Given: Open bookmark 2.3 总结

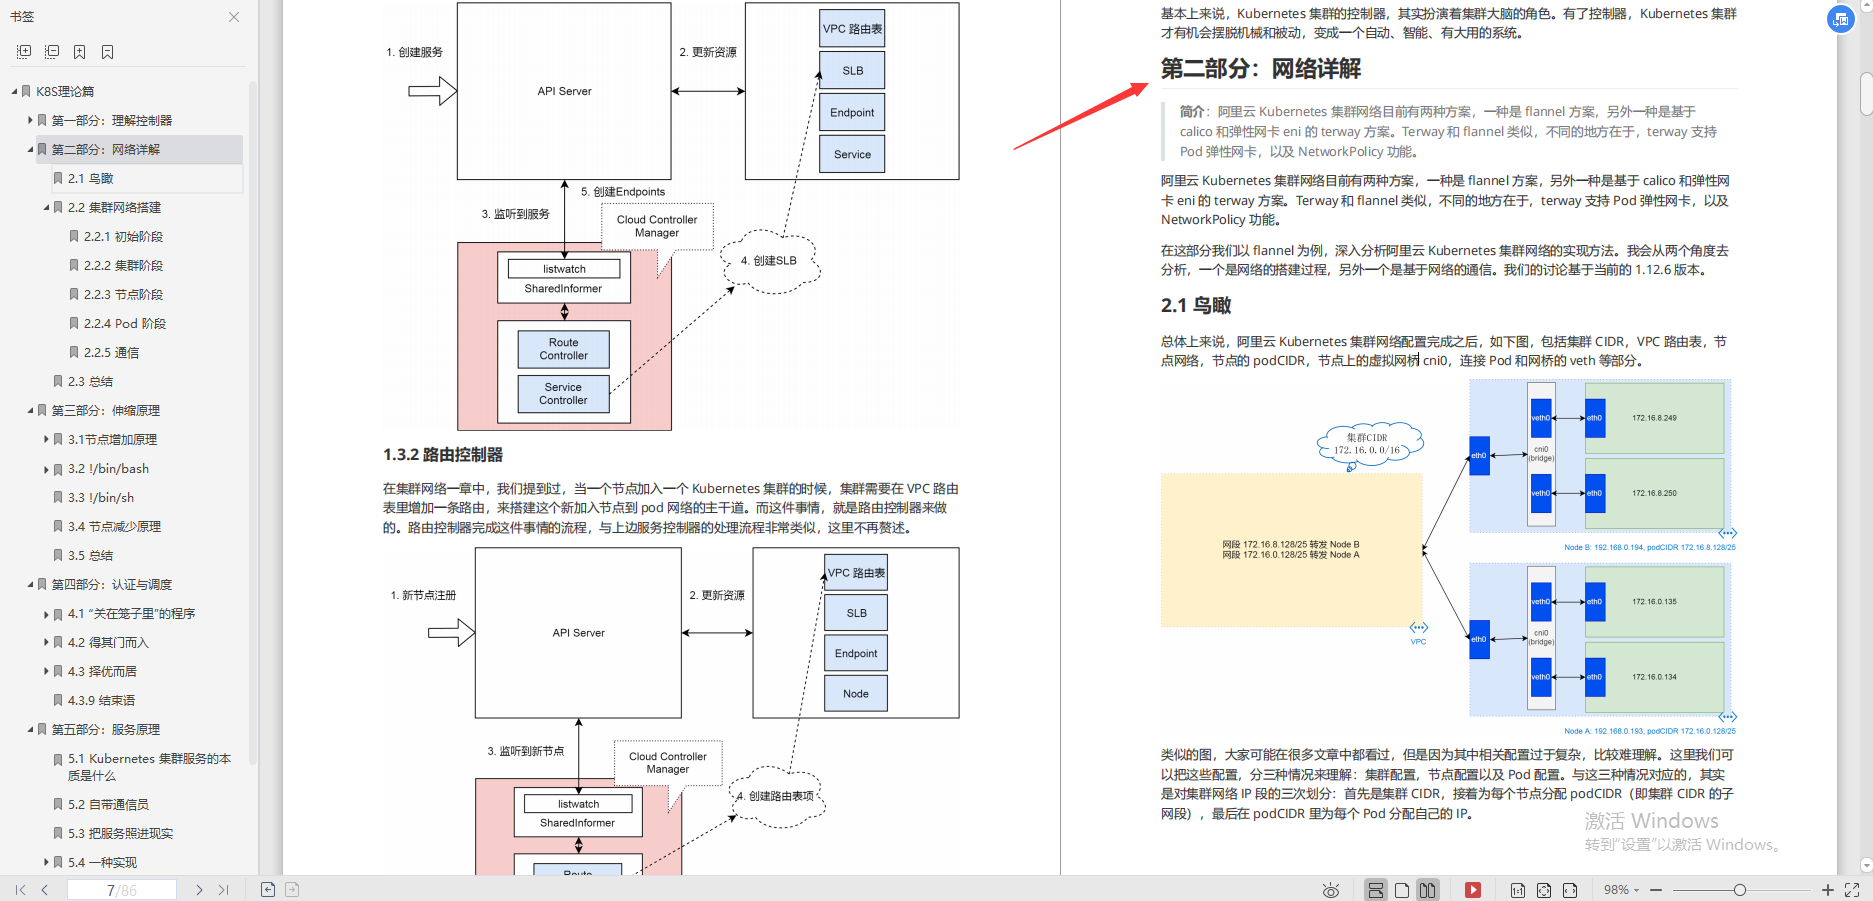Looking at the screenshot, I should 90,381.
